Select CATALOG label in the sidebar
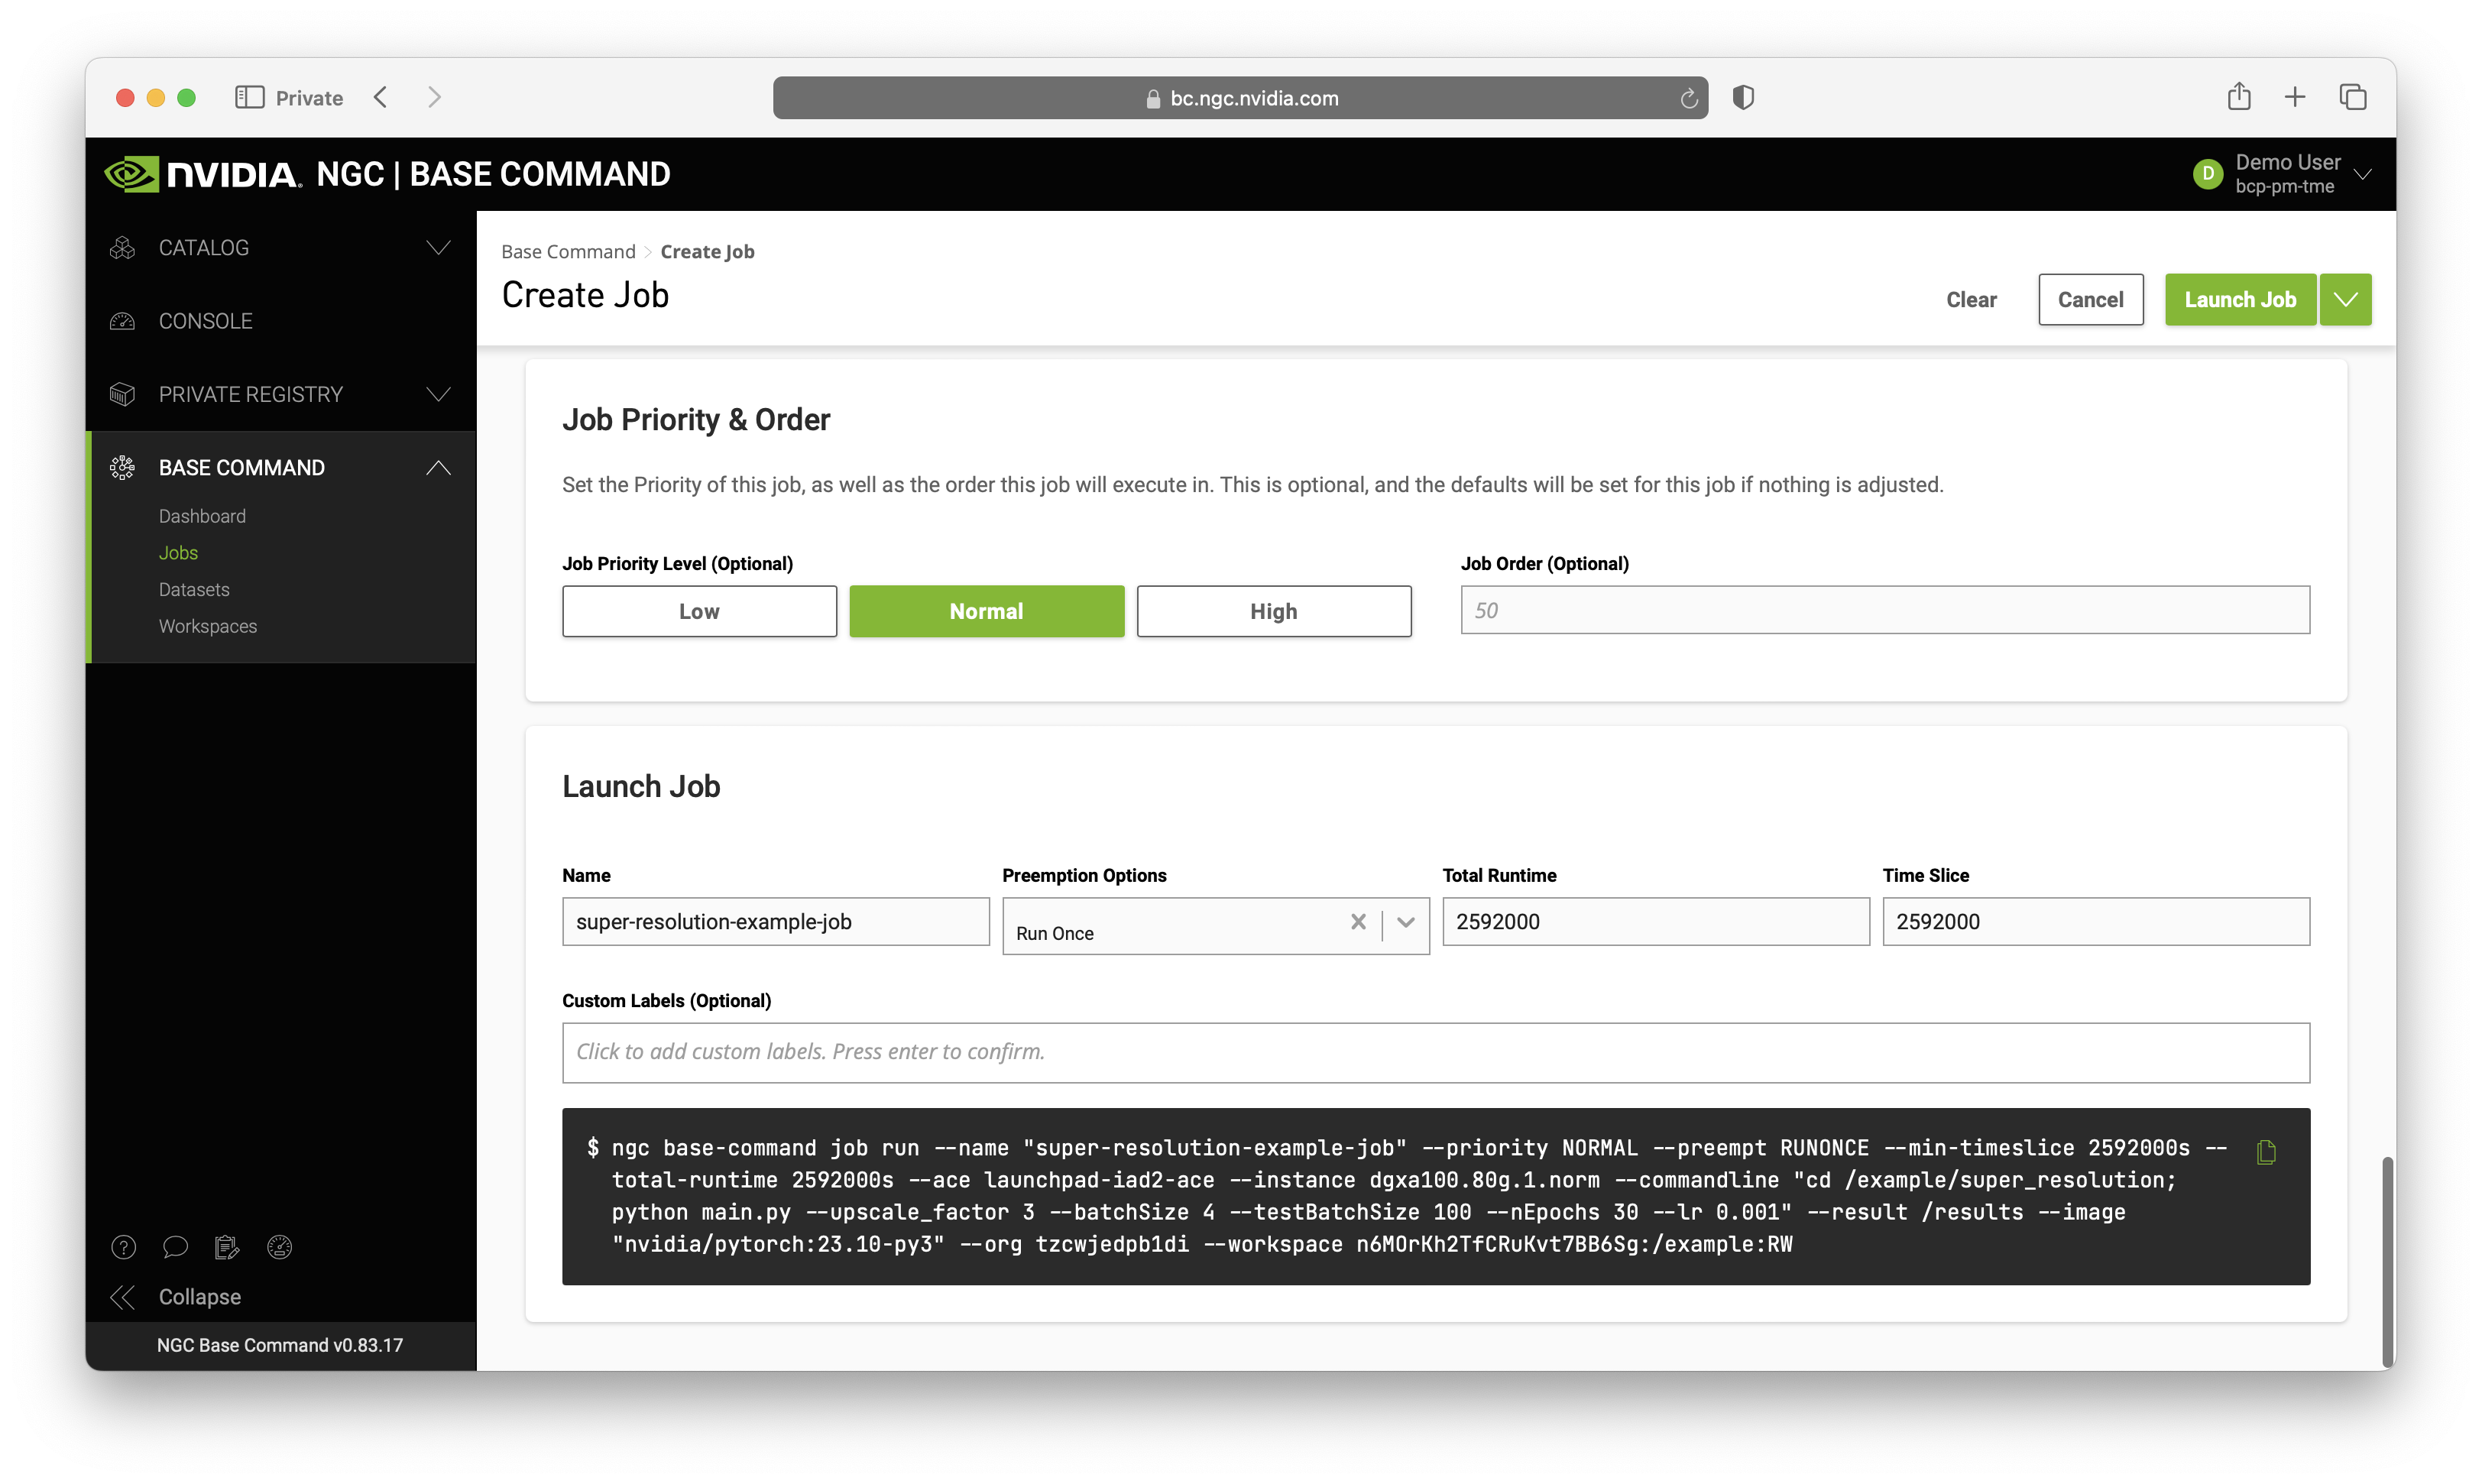Image resolution: width=2482 pixels, height=1484 pixels. (x=203, y=248)
